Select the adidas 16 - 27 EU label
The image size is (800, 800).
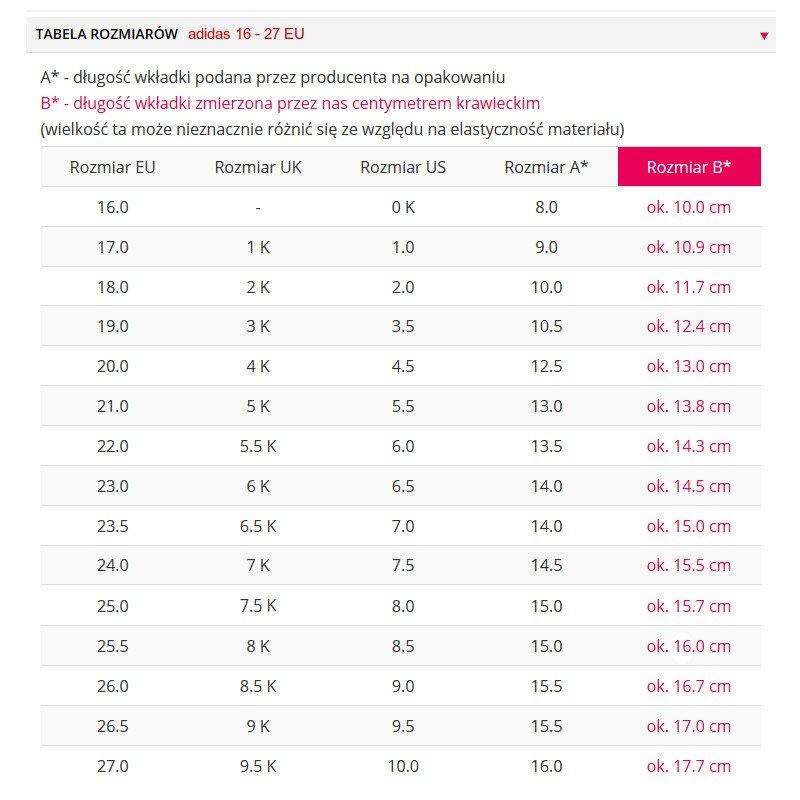(x=249, y=33)
